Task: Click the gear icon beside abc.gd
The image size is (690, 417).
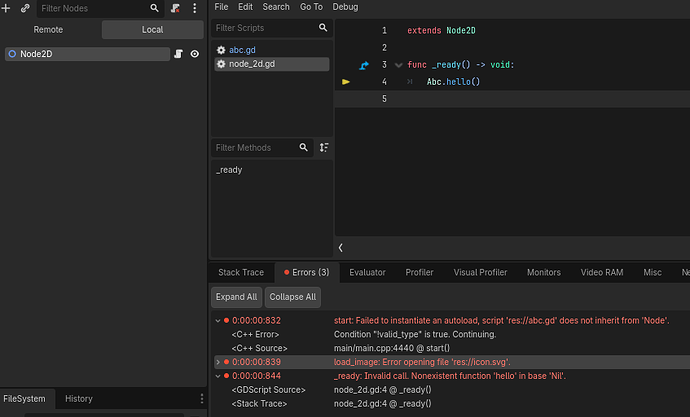Action: [221, 50]
